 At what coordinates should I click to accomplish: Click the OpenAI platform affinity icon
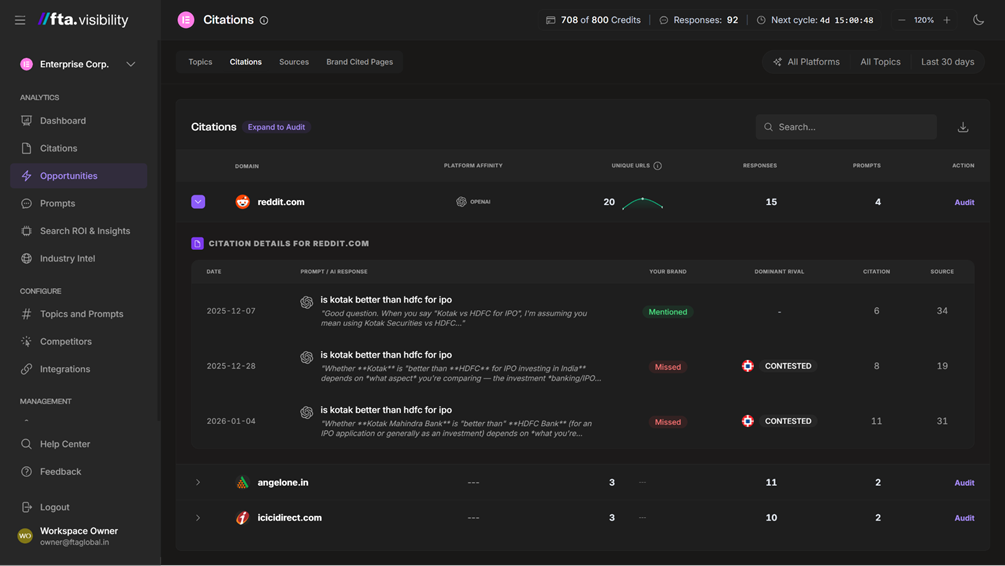click(461, 202)
